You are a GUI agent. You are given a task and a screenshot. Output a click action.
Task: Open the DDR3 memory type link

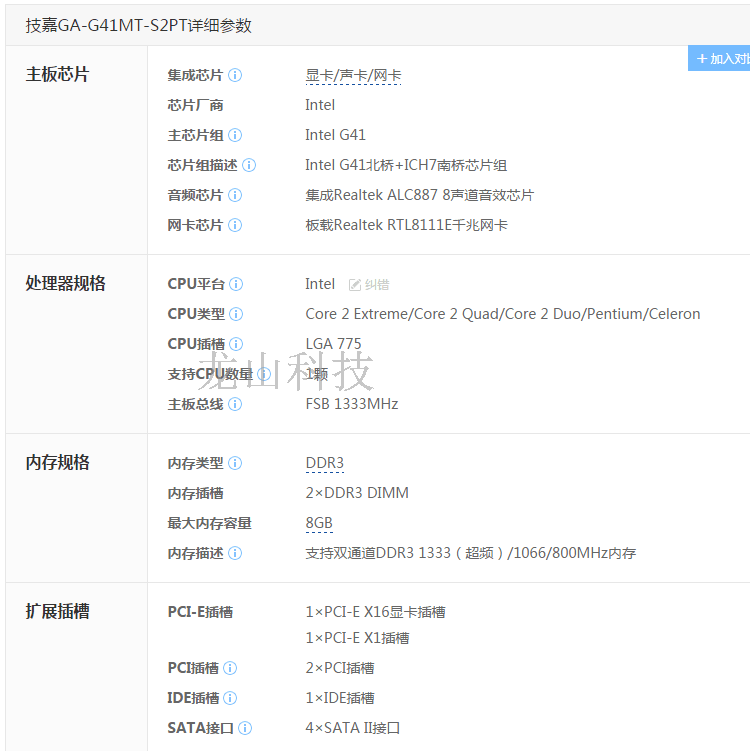pyautogui.click(x=325, y=463)
